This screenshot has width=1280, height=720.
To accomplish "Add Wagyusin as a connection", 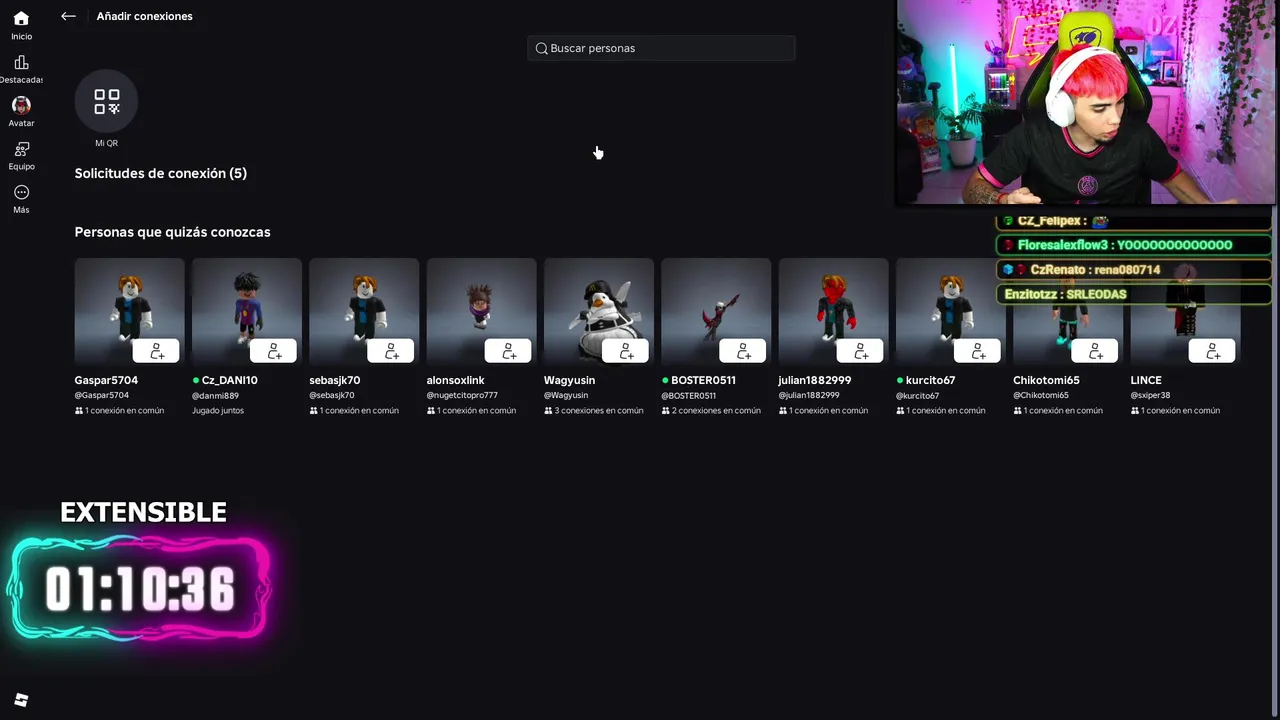I will pos(625,351).
